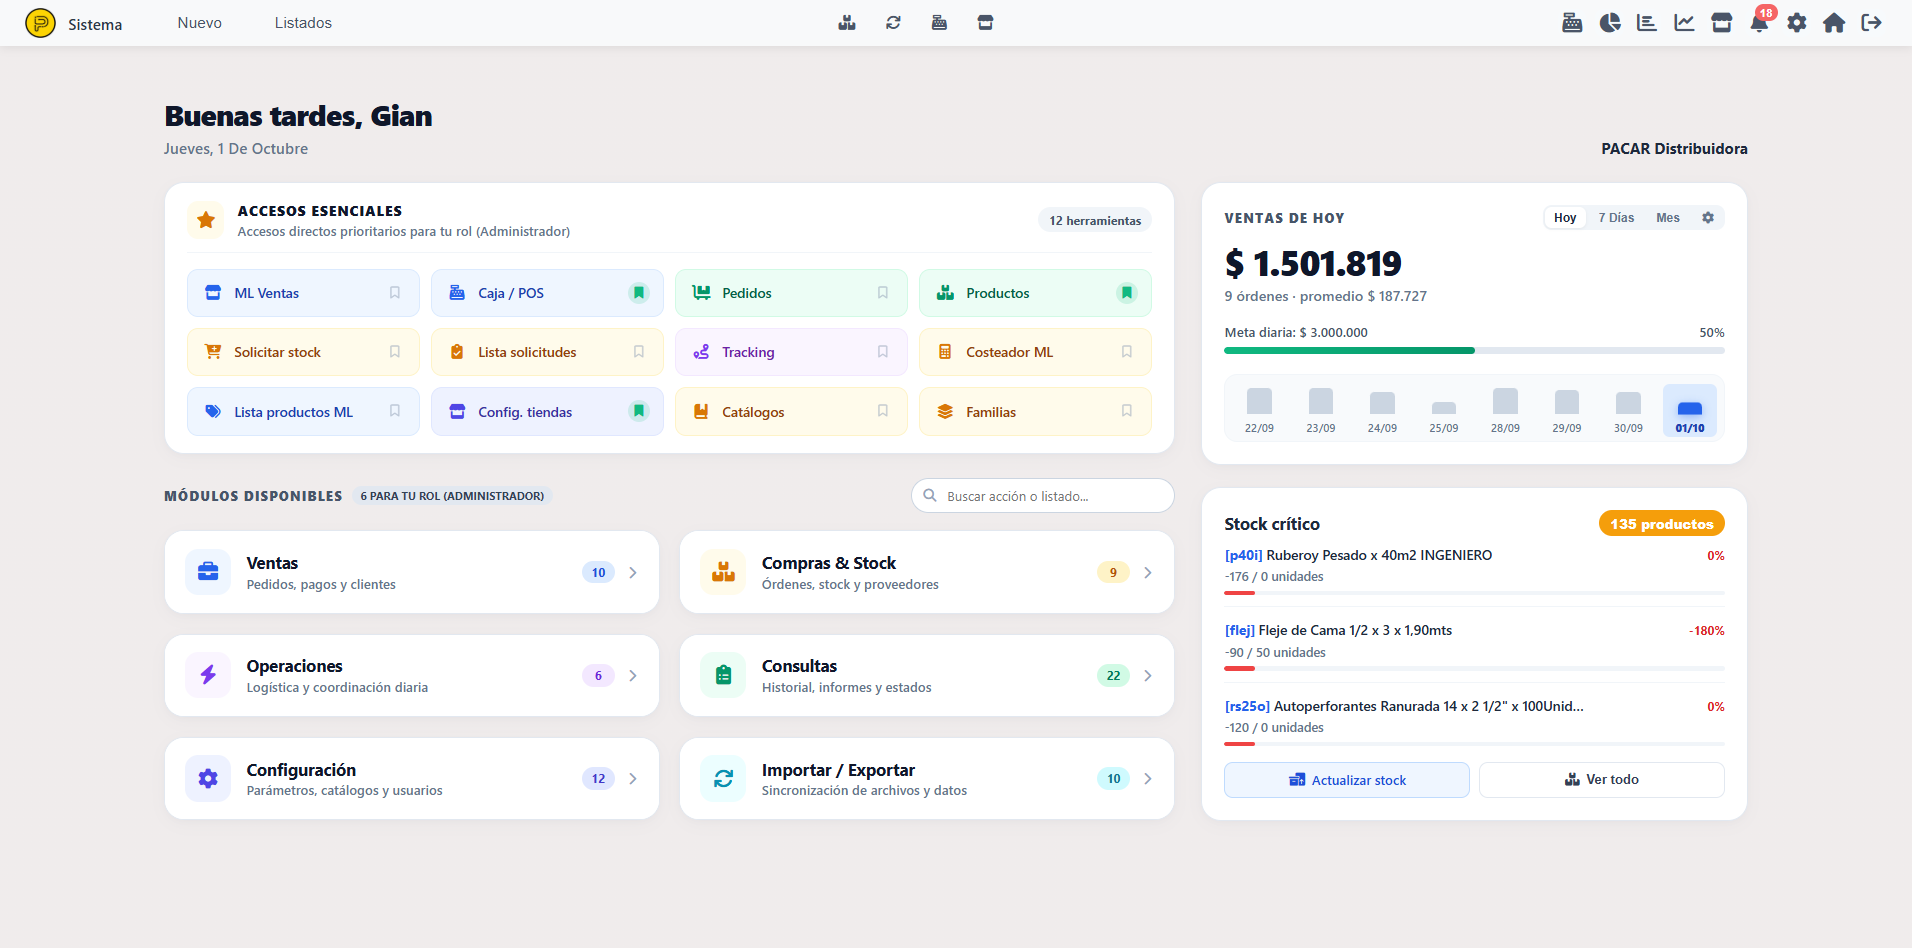This screenshot has width=1912, height=948.
Task: Click the yellow P Sistema logo
Action: pos(40,23)
